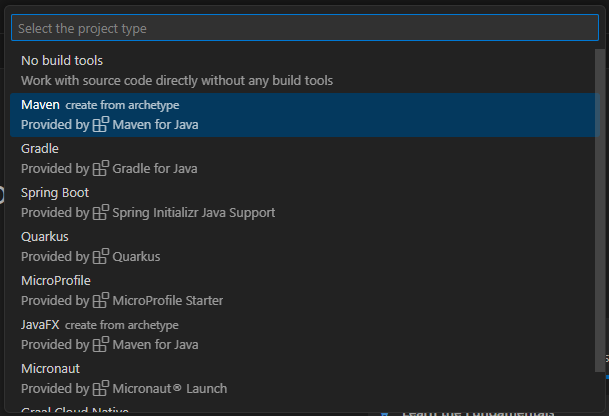Click extension icon beside 'Gradle for Java'
This screenshot has width=609, height=416.
point(100,169)
